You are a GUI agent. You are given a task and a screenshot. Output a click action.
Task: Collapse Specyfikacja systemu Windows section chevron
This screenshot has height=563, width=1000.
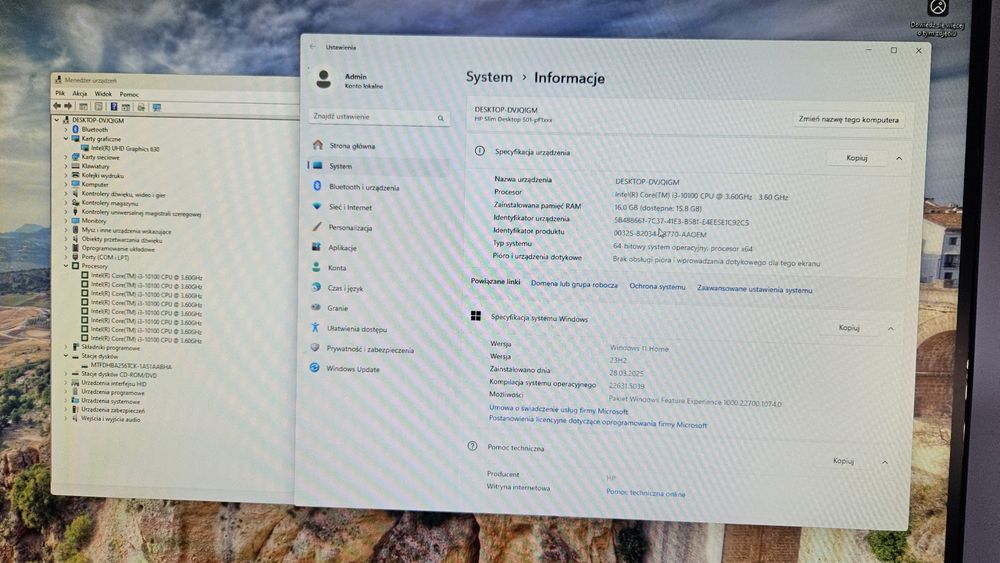tap(890, 328)
